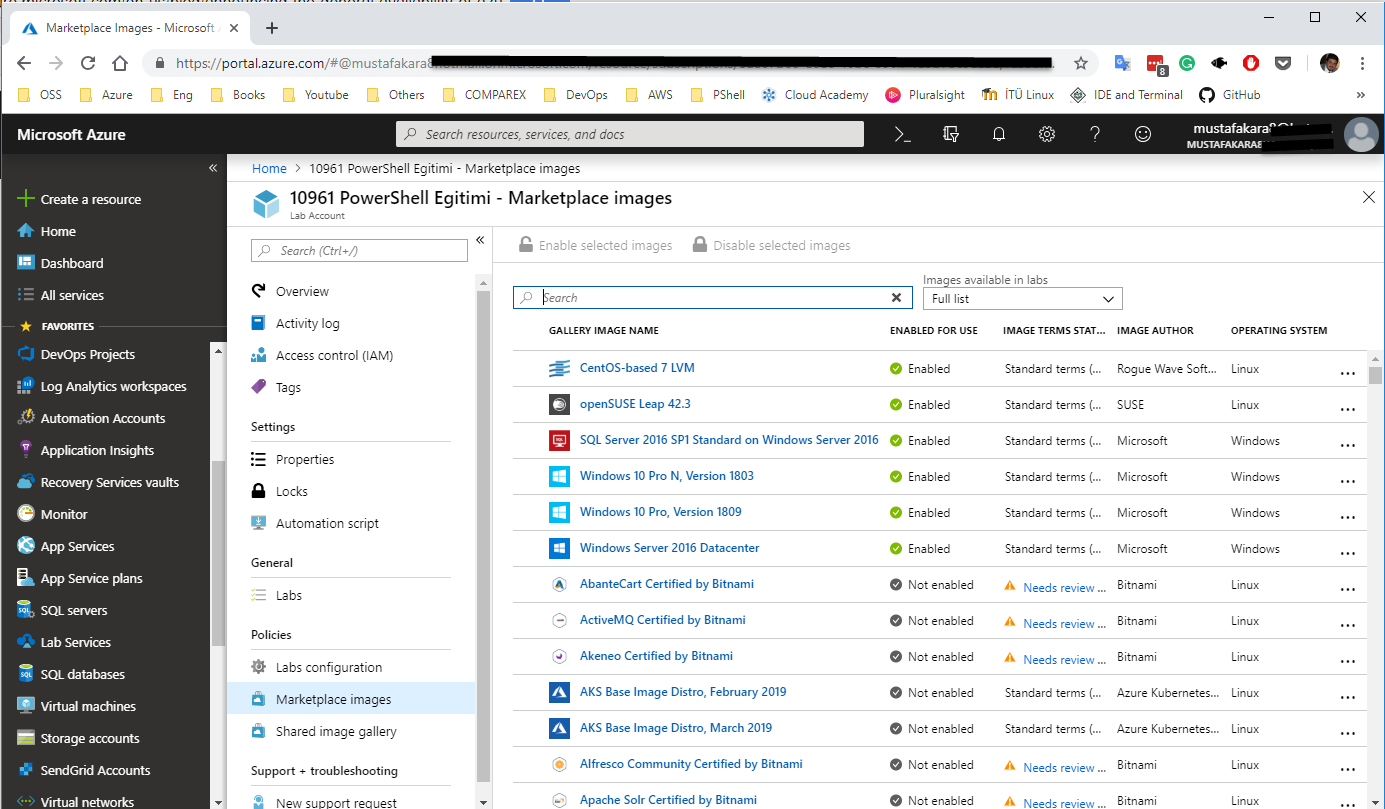Open CentOS-based 7 LVM image link
1385x809 pixels.
coord(637,368)
